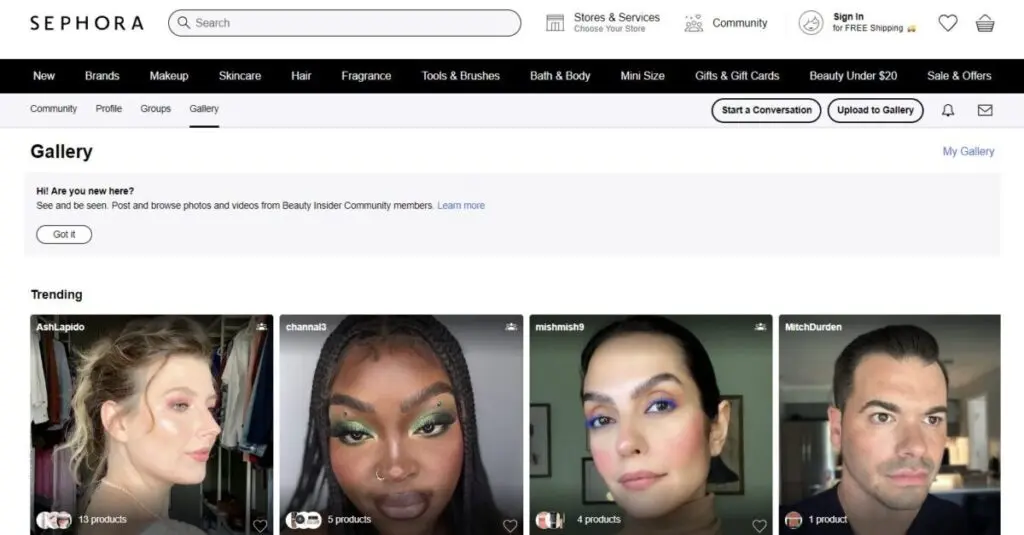Click product thumbnails on mishmish9's photo
Screen dimensions: 1024x535
551,520
